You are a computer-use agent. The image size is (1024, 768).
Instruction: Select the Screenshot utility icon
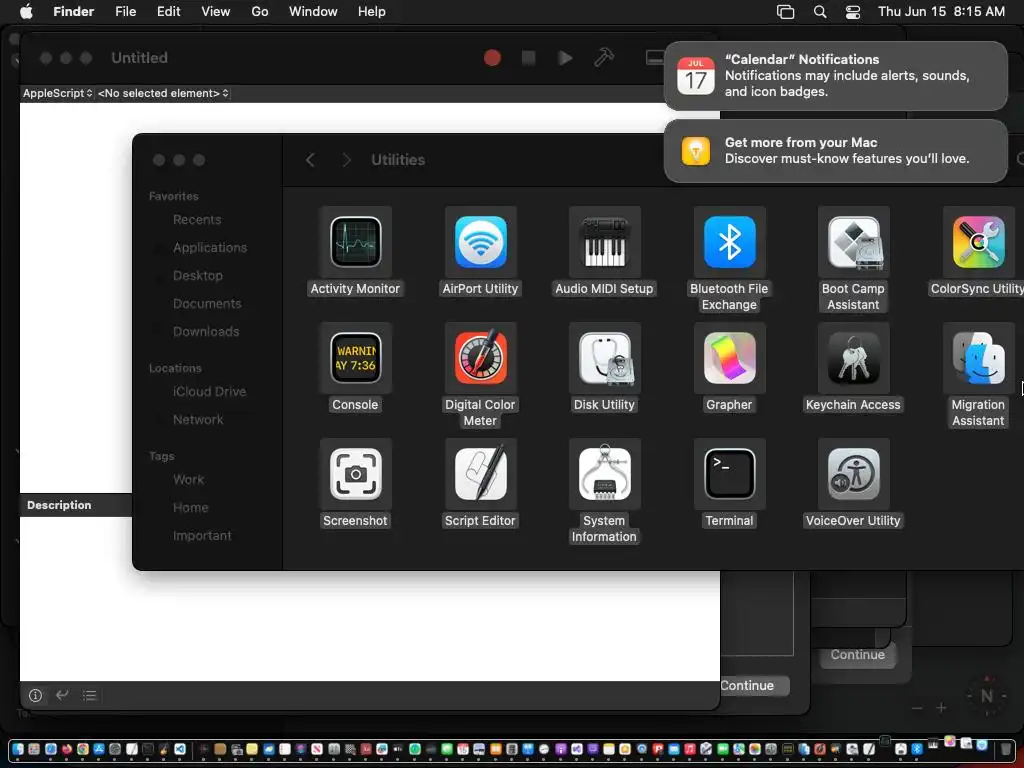355,474
